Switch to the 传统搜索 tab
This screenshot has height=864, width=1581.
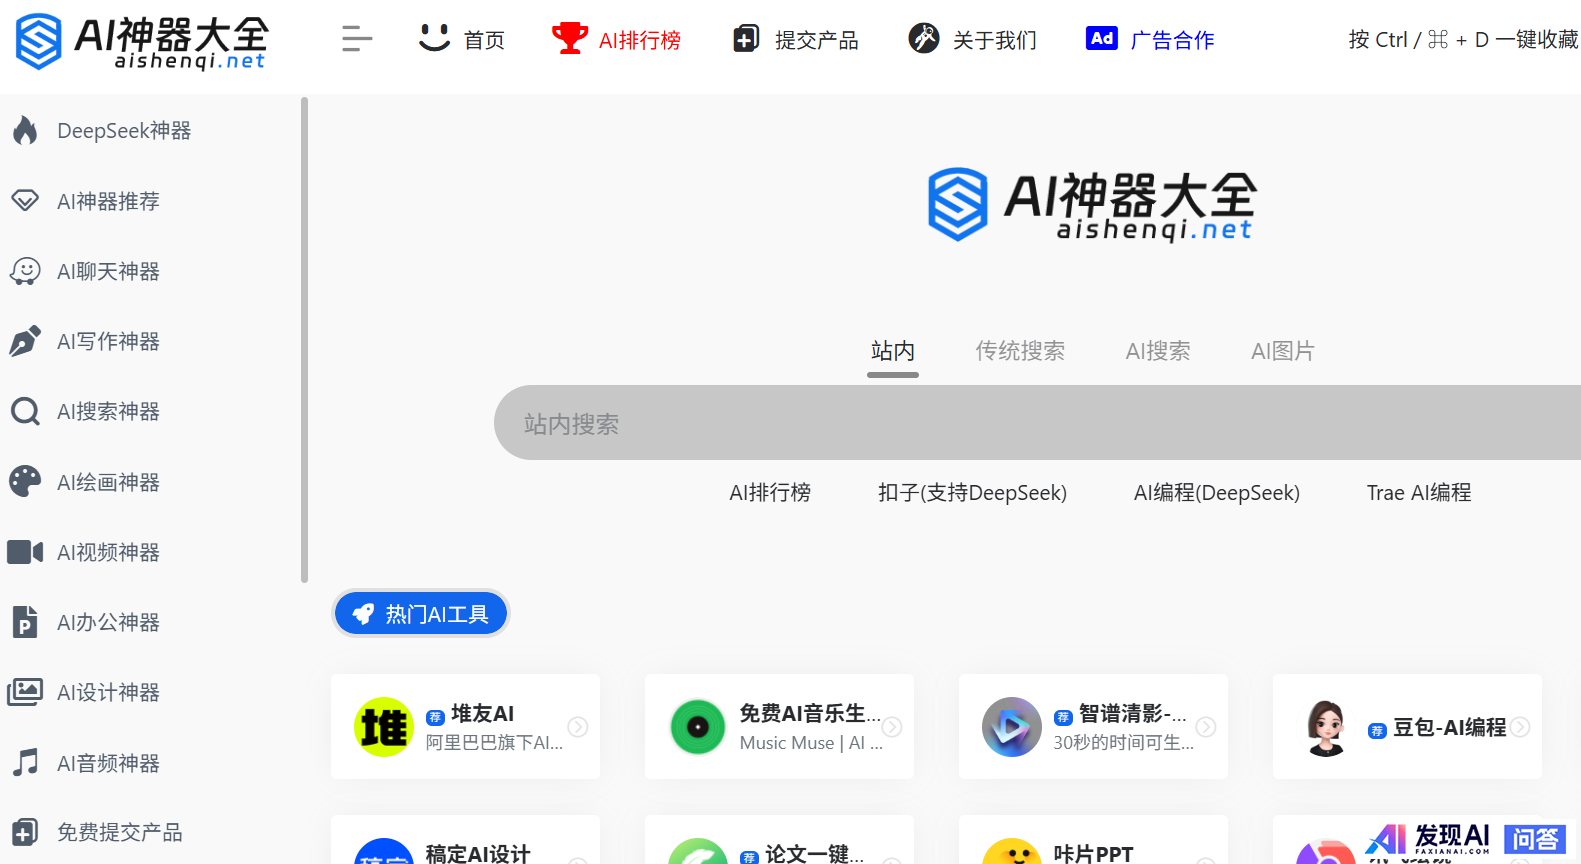pyautogui.click(x=1020, y=351)
